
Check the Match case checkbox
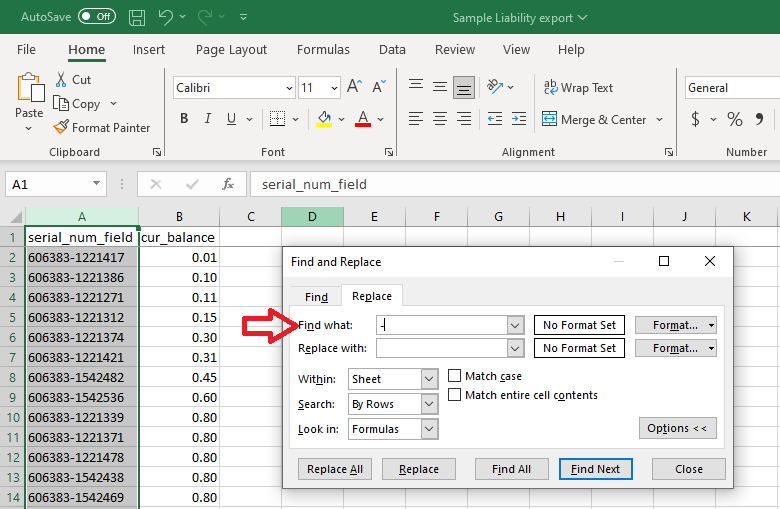pyautogui.click(x=454, y=376)
